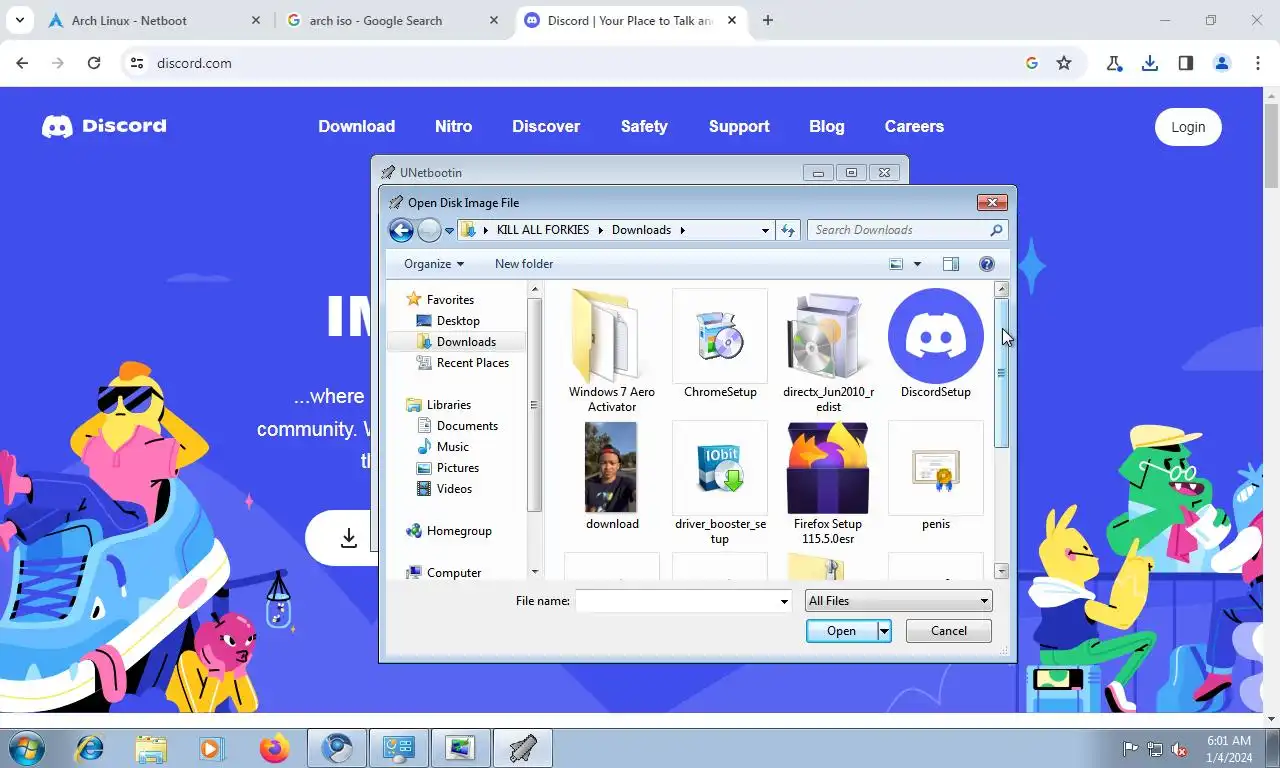Open the Windows Start menu

click(x=27, y=748)
